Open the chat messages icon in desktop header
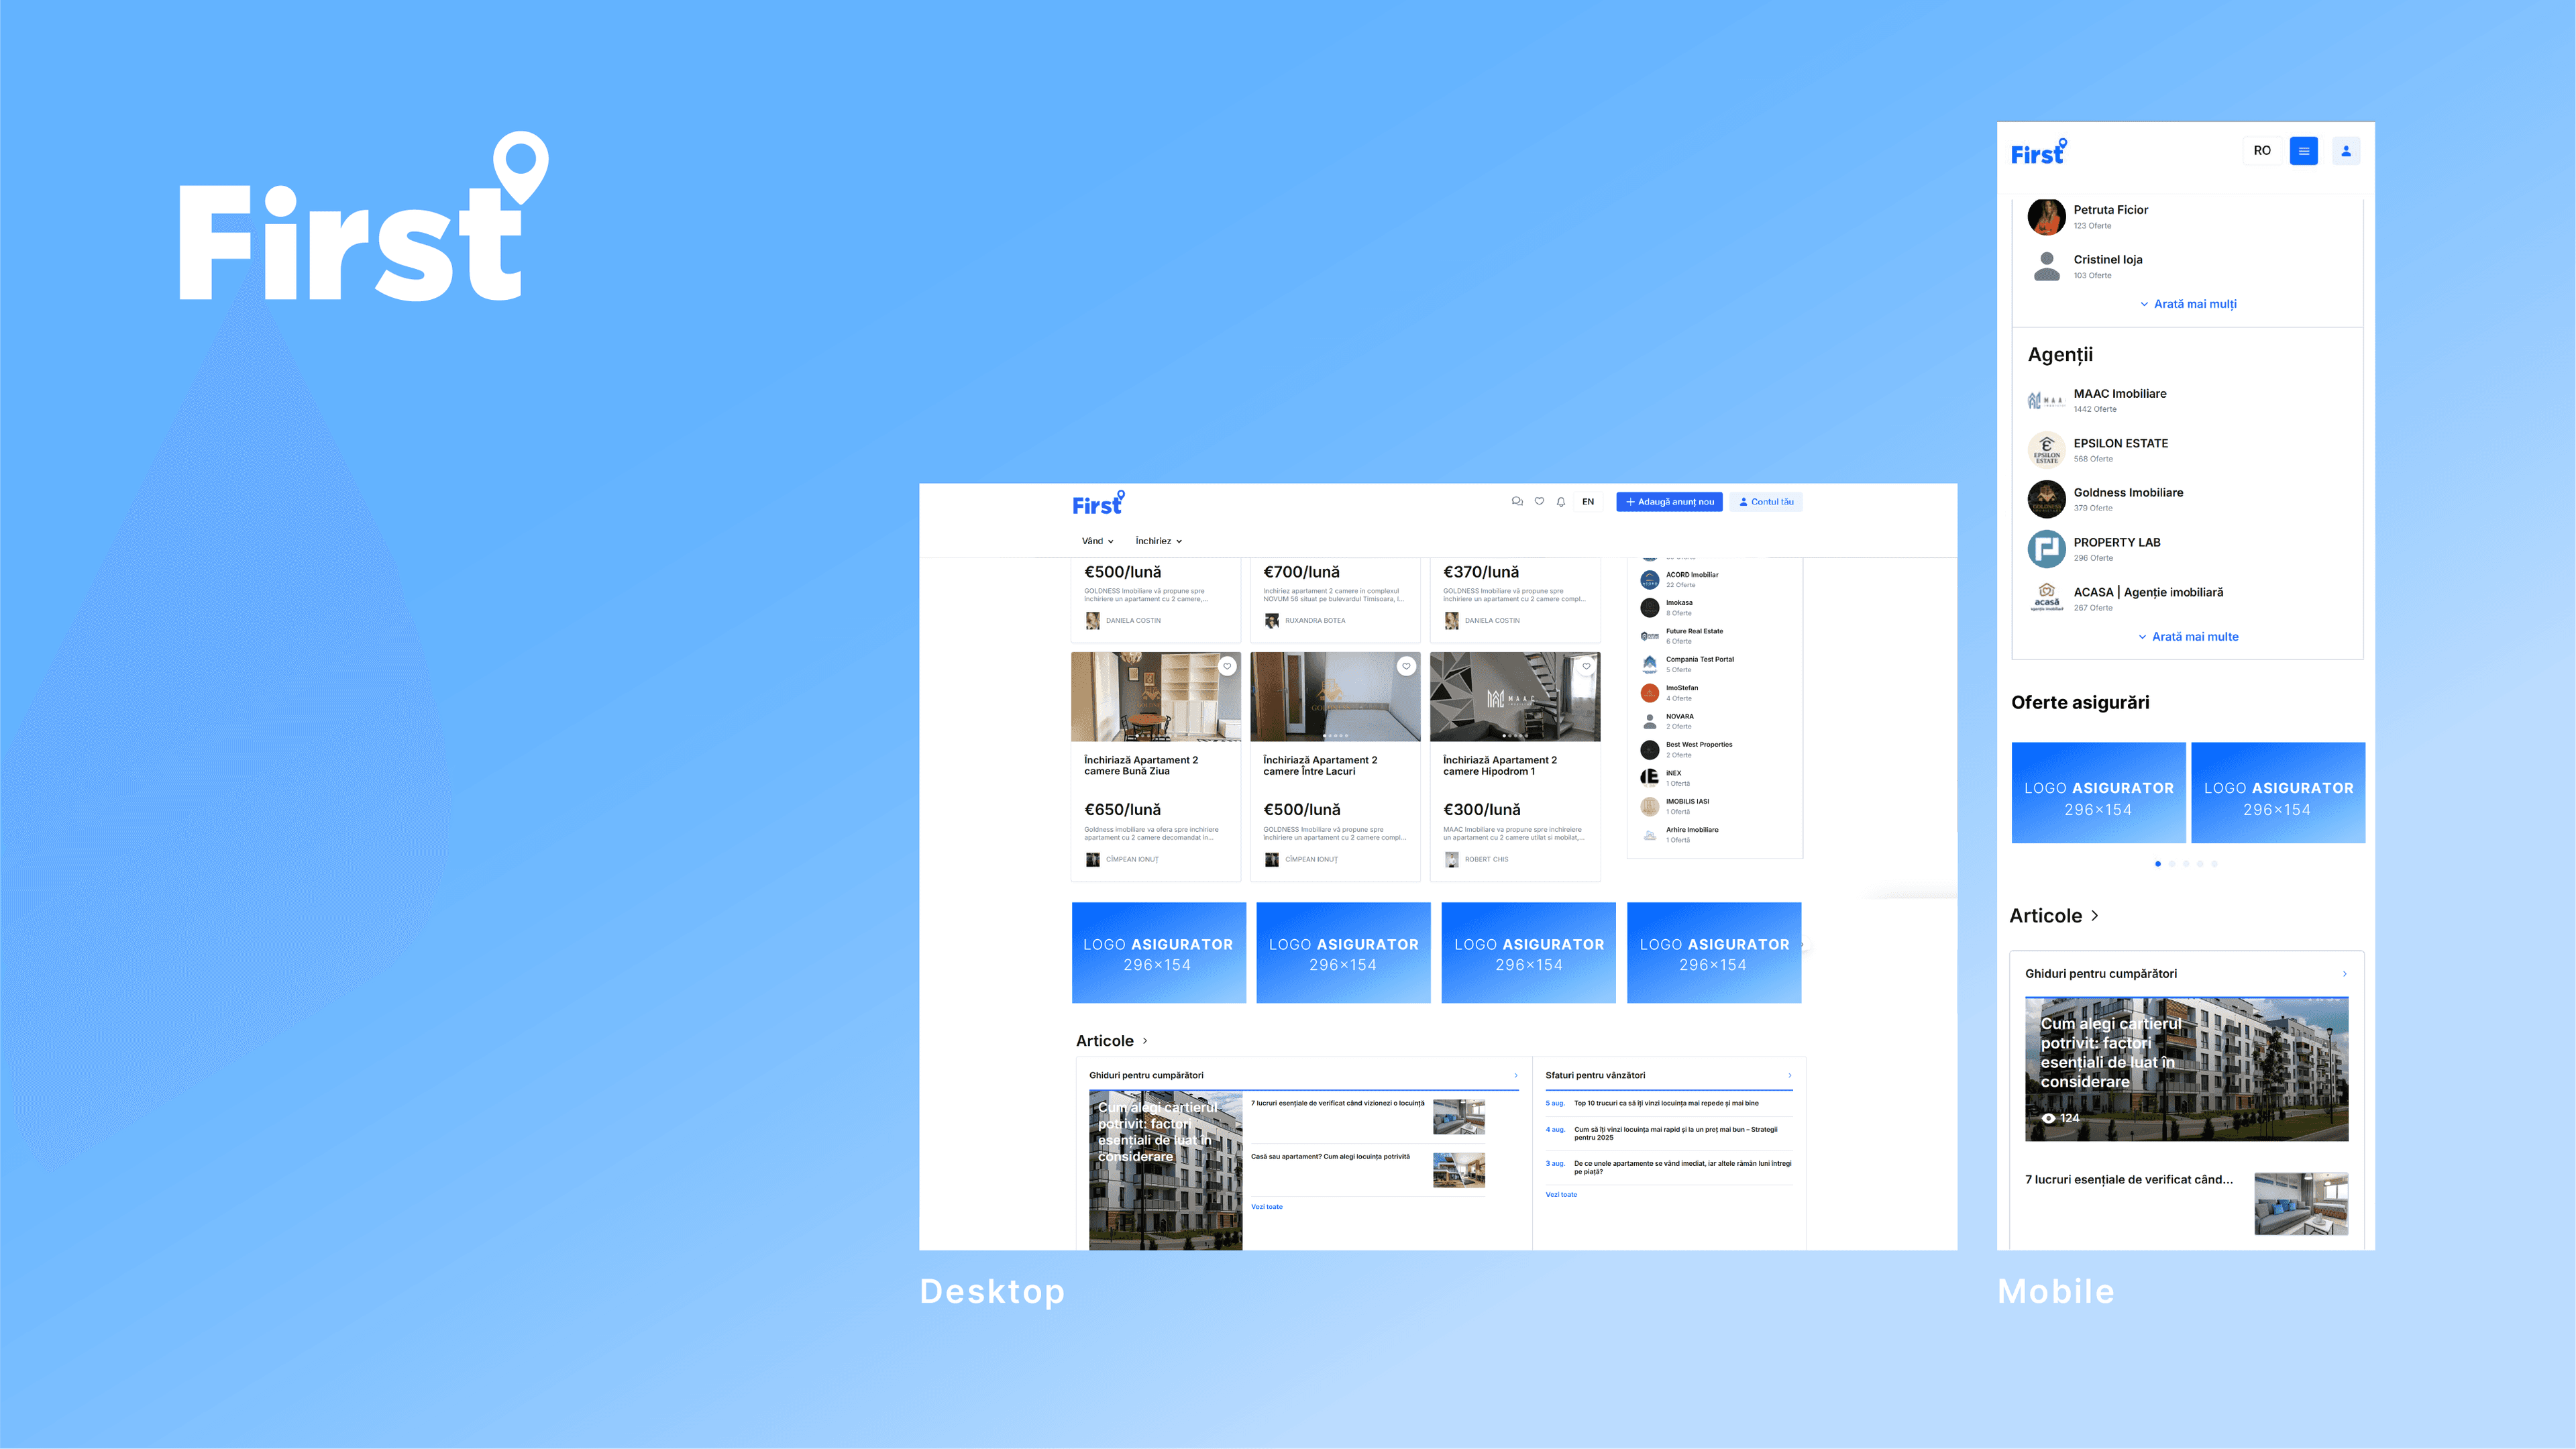2576x1449 pixels. tap(1517, 502)
